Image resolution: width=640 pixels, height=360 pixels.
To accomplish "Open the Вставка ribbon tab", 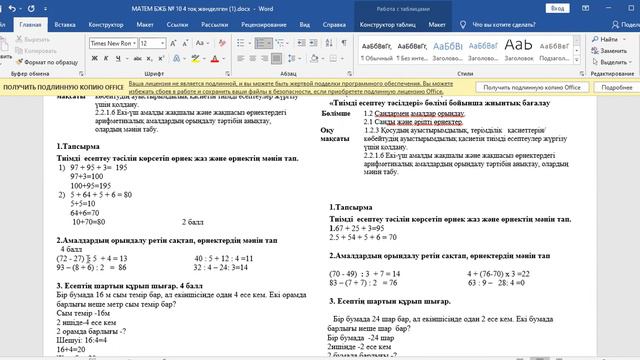I will (x=64, y=24).
